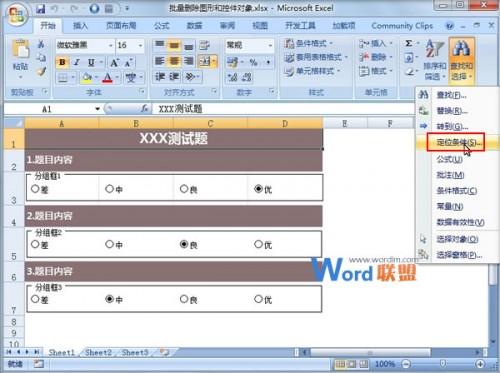Click Normal view icon in status bar

click(339, 364)
